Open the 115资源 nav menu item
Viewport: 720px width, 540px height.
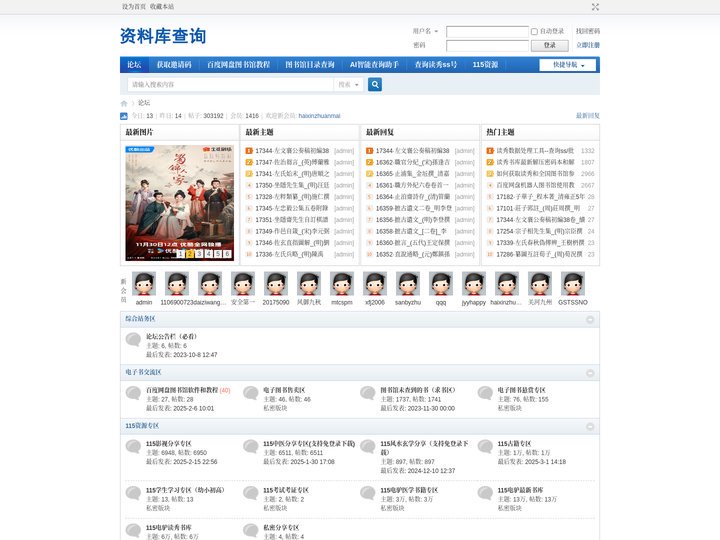pyautogui.click(x=485, y=65)
